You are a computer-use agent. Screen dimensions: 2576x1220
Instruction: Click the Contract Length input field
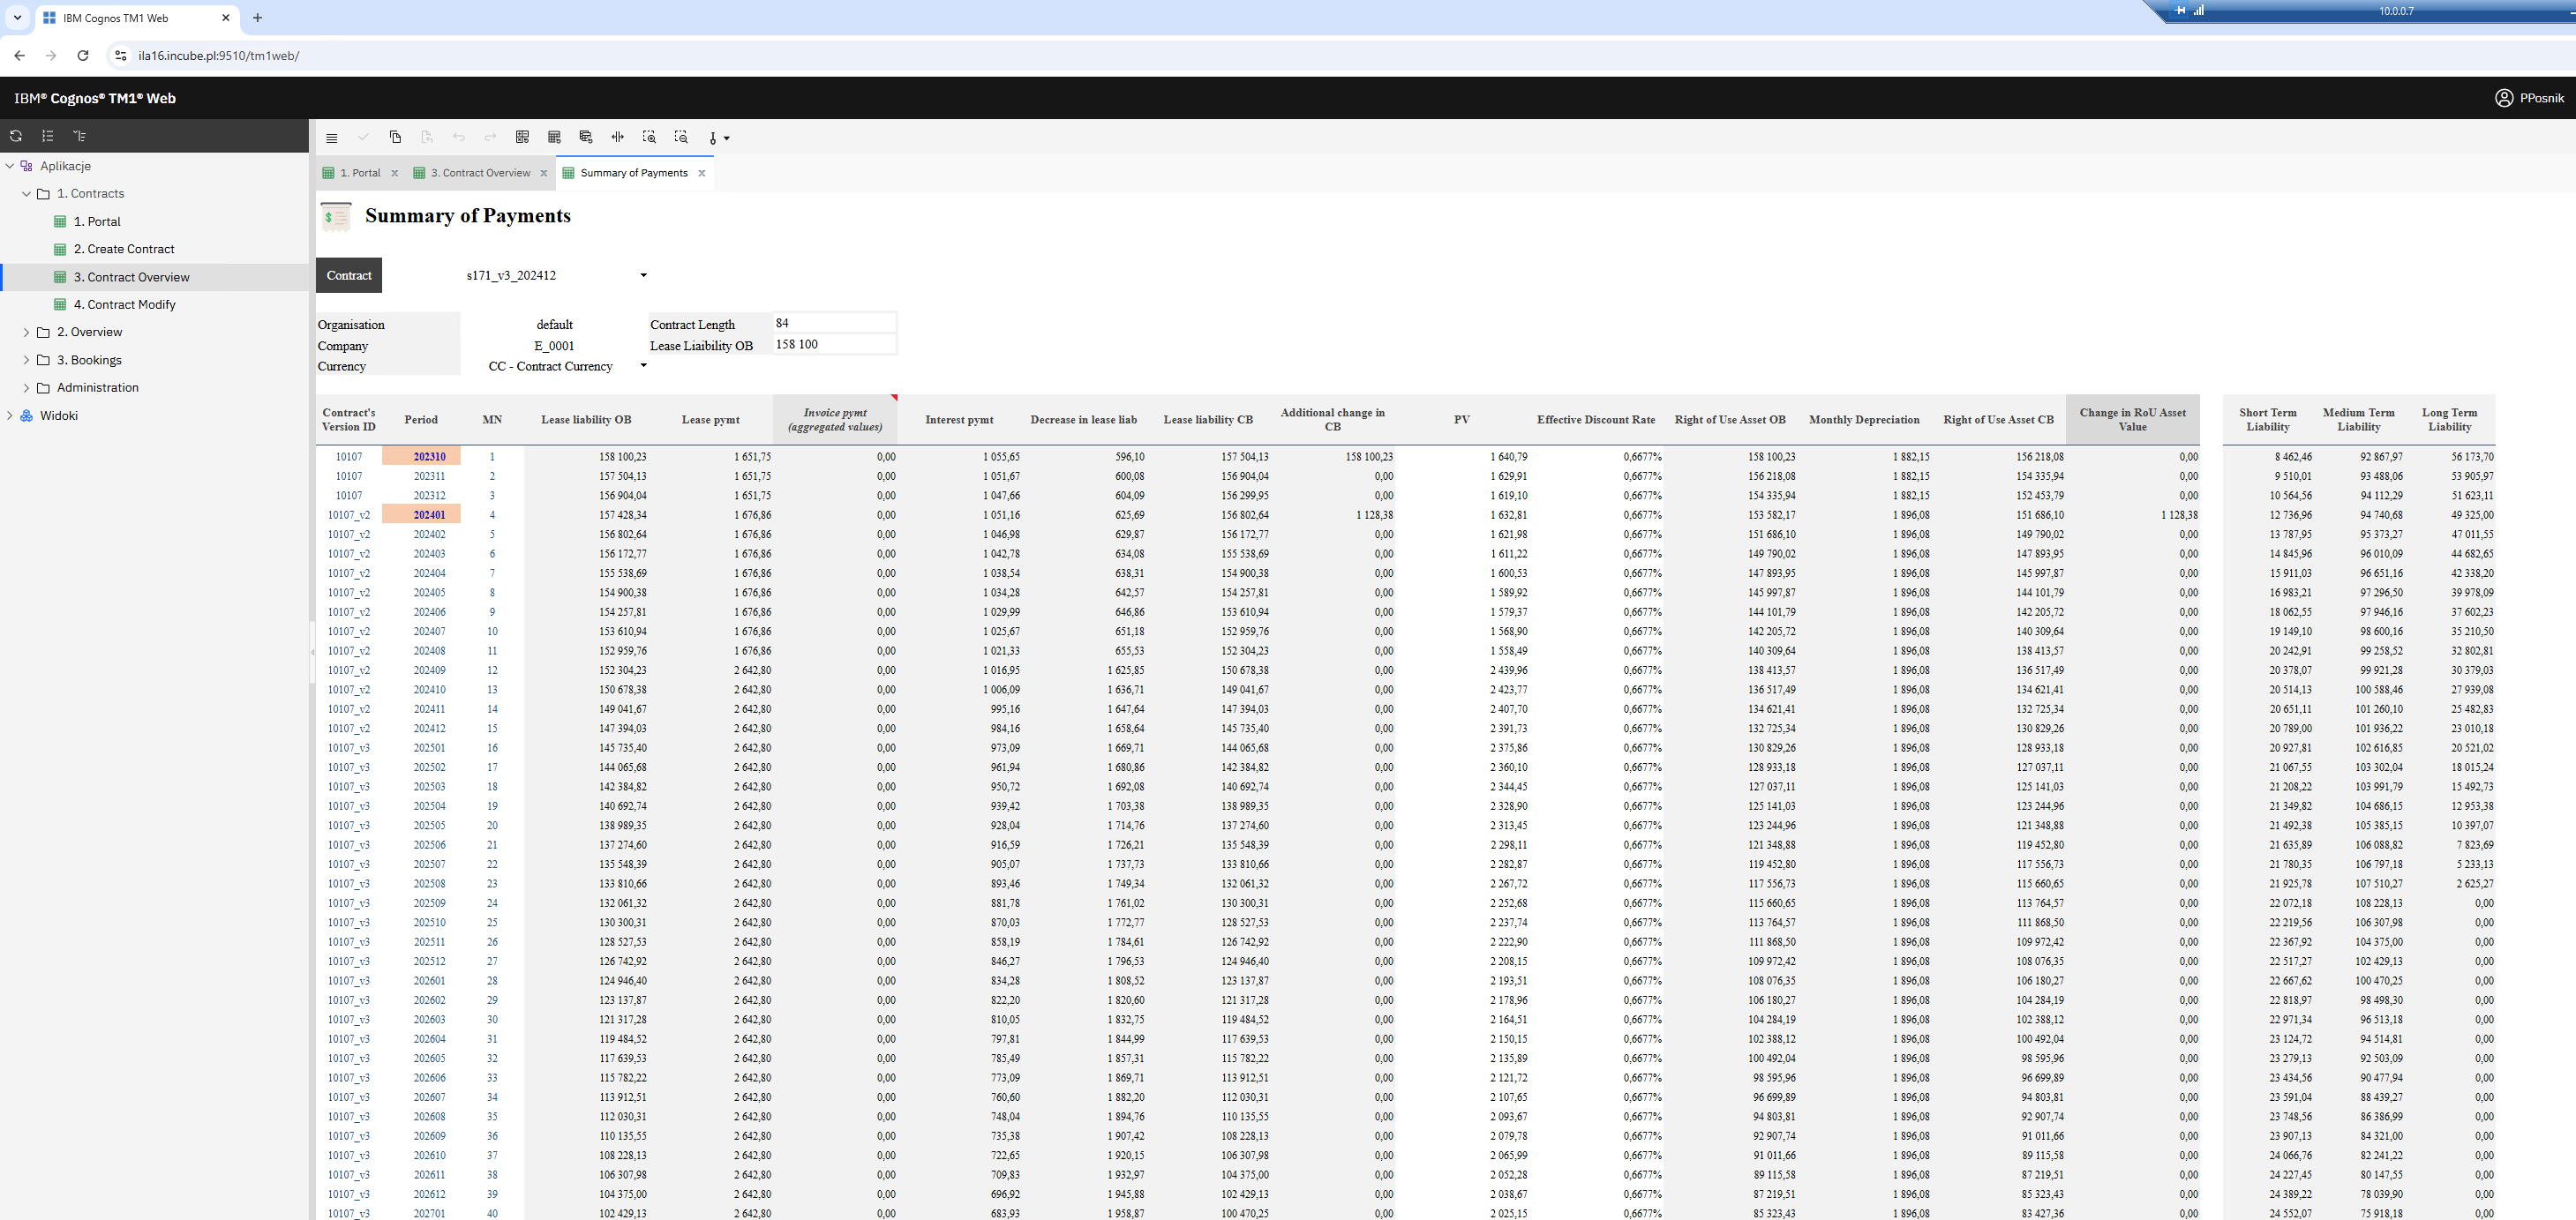833,323
